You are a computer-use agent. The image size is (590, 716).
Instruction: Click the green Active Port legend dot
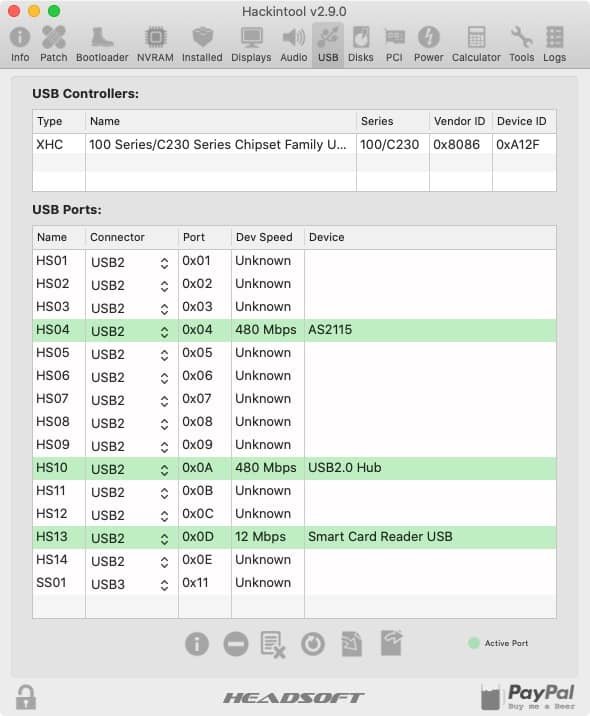click(474, 643)
